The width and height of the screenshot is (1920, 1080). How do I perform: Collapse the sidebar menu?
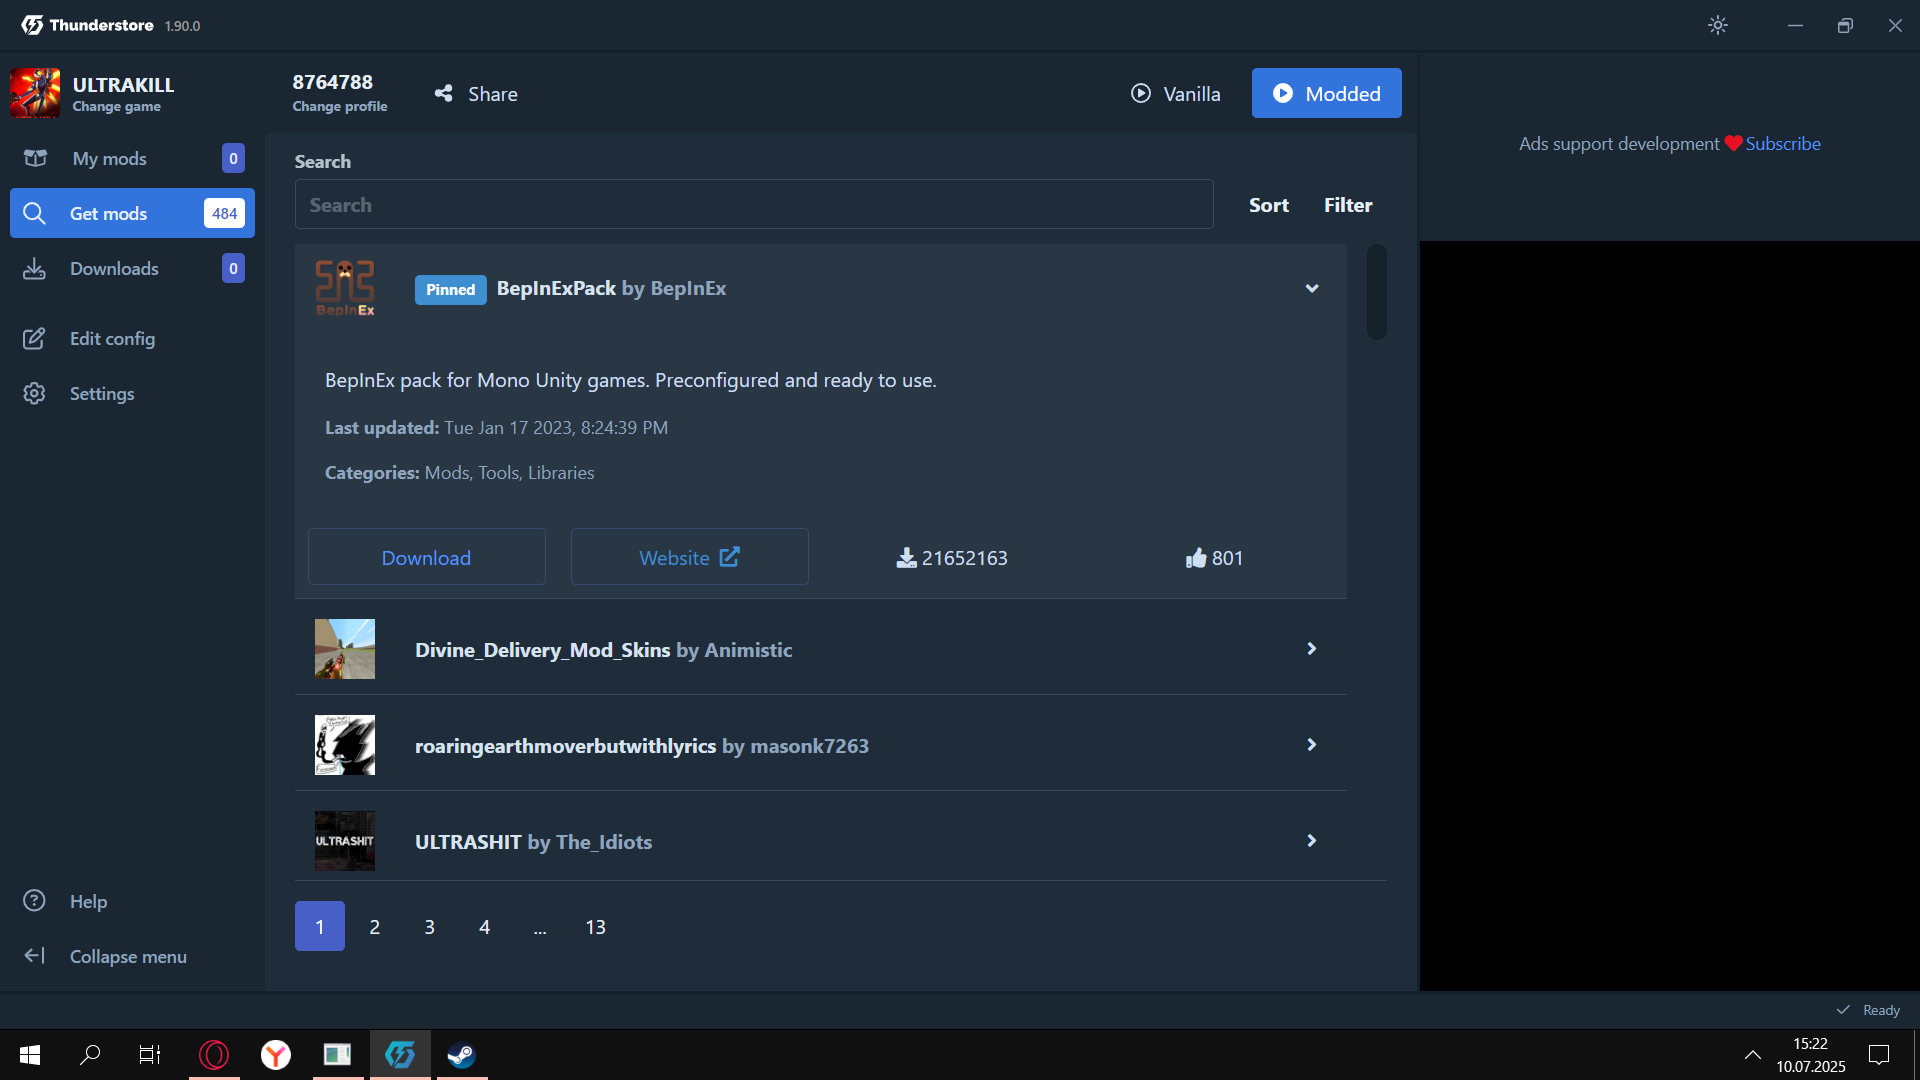(x=132, y=956)
